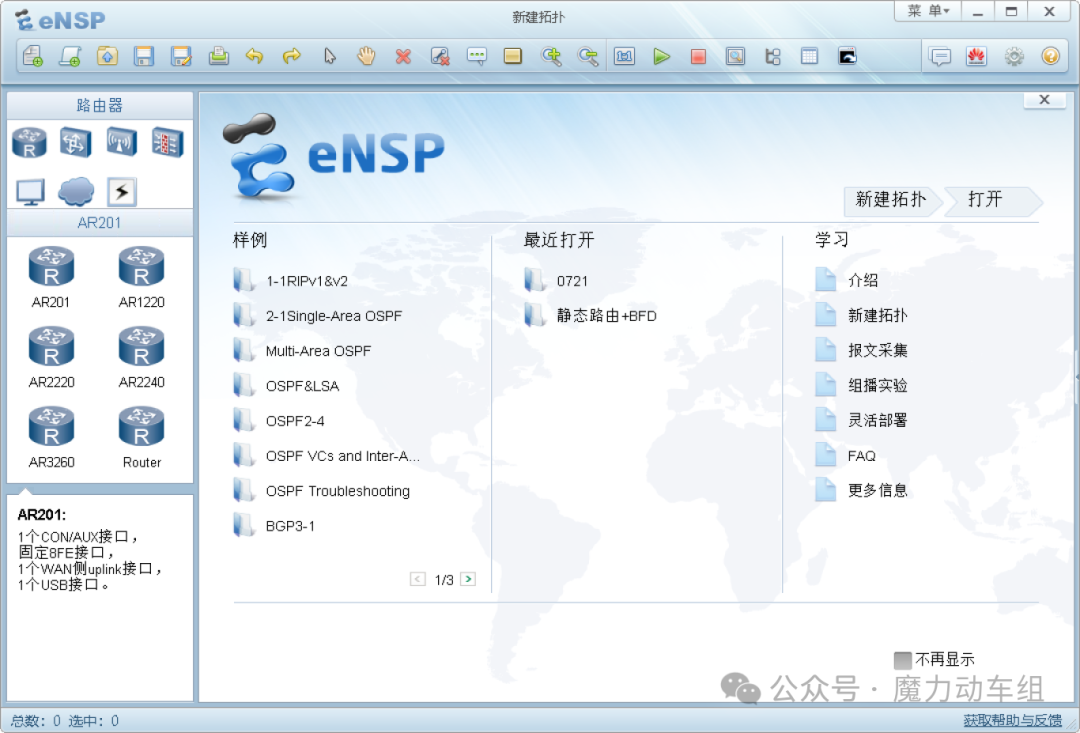Viewport: 1080px width, 733px height.
Task: Click the Redo arrow icon
Action: [292, 56]
